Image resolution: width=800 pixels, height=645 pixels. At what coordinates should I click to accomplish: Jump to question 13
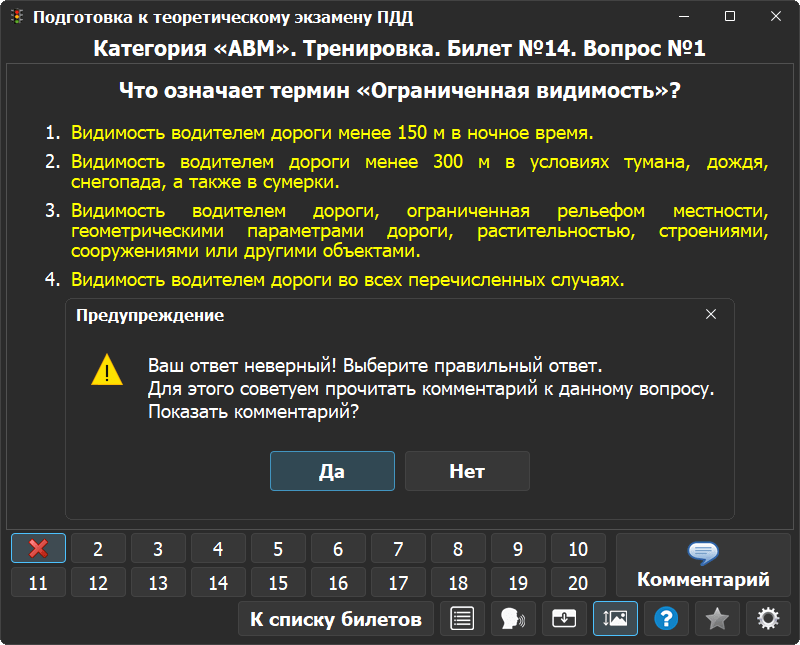tap(158, 582)
